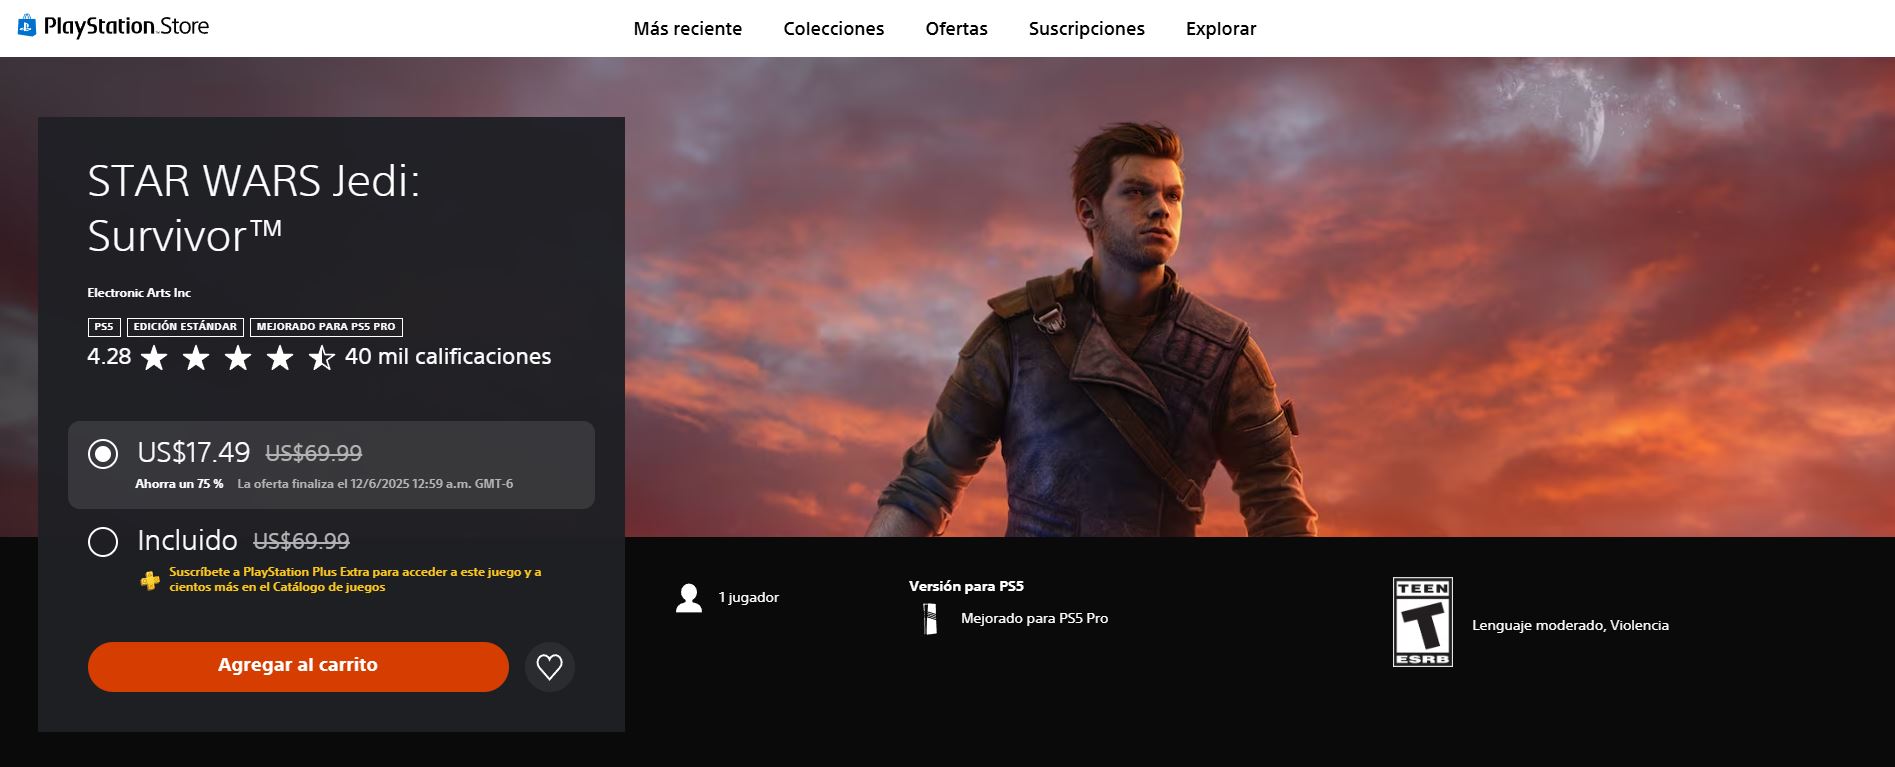Image resolution: width=1895 pixels, height=767 pixels.
Task: Click the first rating star
Action: [x=154, y=357]
